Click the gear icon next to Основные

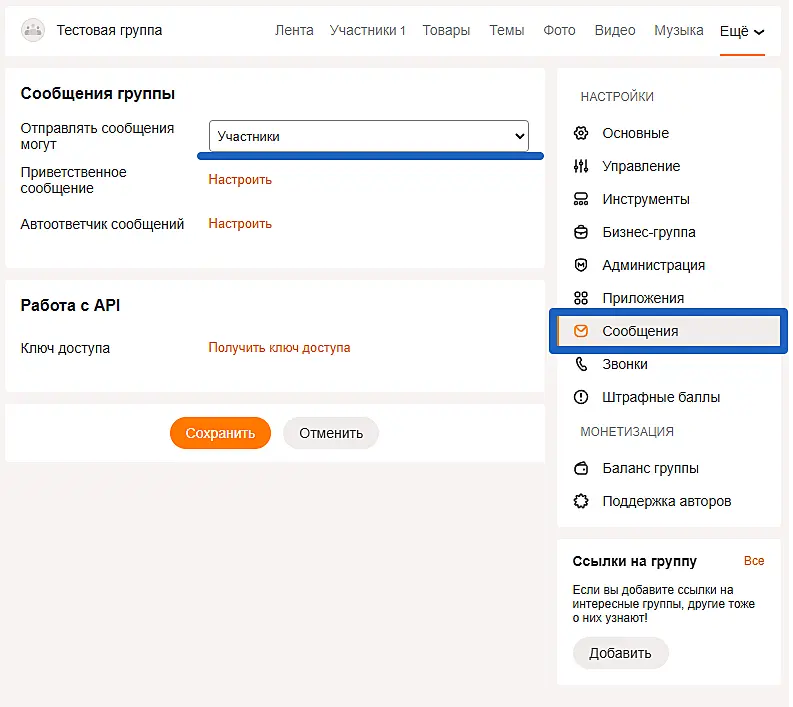pos(581,133)
